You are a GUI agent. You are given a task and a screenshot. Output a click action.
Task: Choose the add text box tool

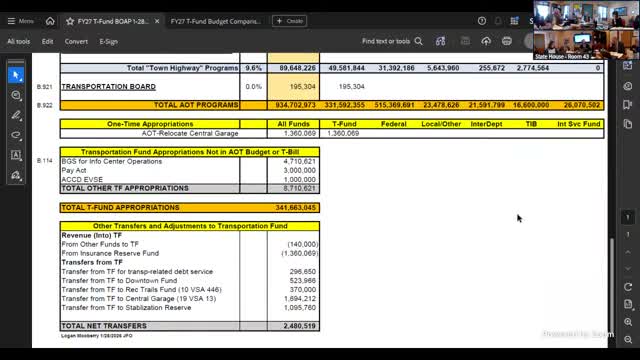[16, 155]
